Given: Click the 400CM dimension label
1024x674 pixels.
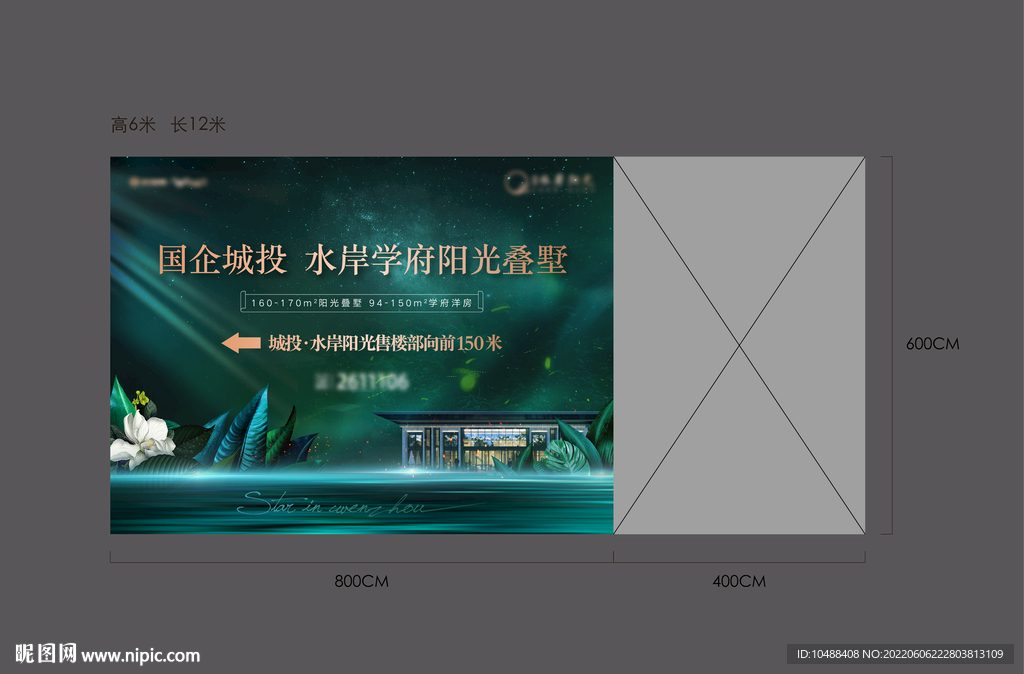Looking at the screenshot, I should point(738,581).
